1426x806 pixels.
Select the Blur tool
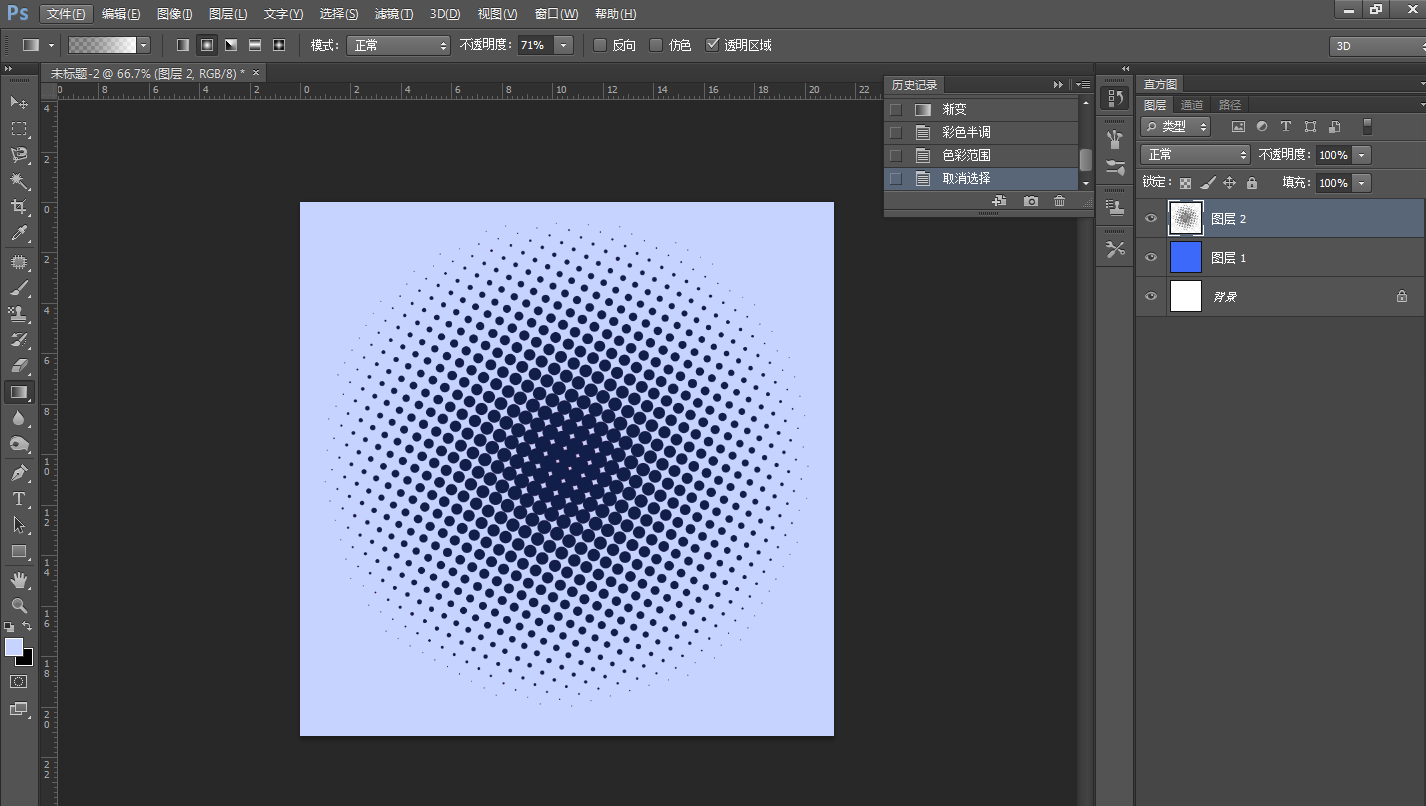pos(19,418)
